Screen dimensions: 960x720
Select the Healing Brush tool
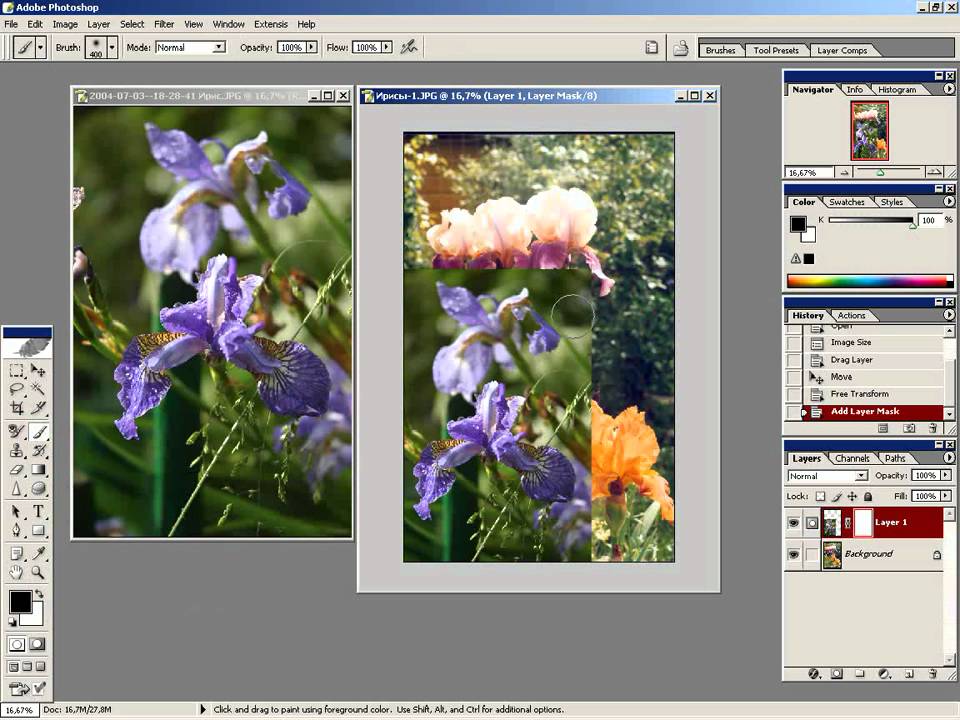click(17, 432)
